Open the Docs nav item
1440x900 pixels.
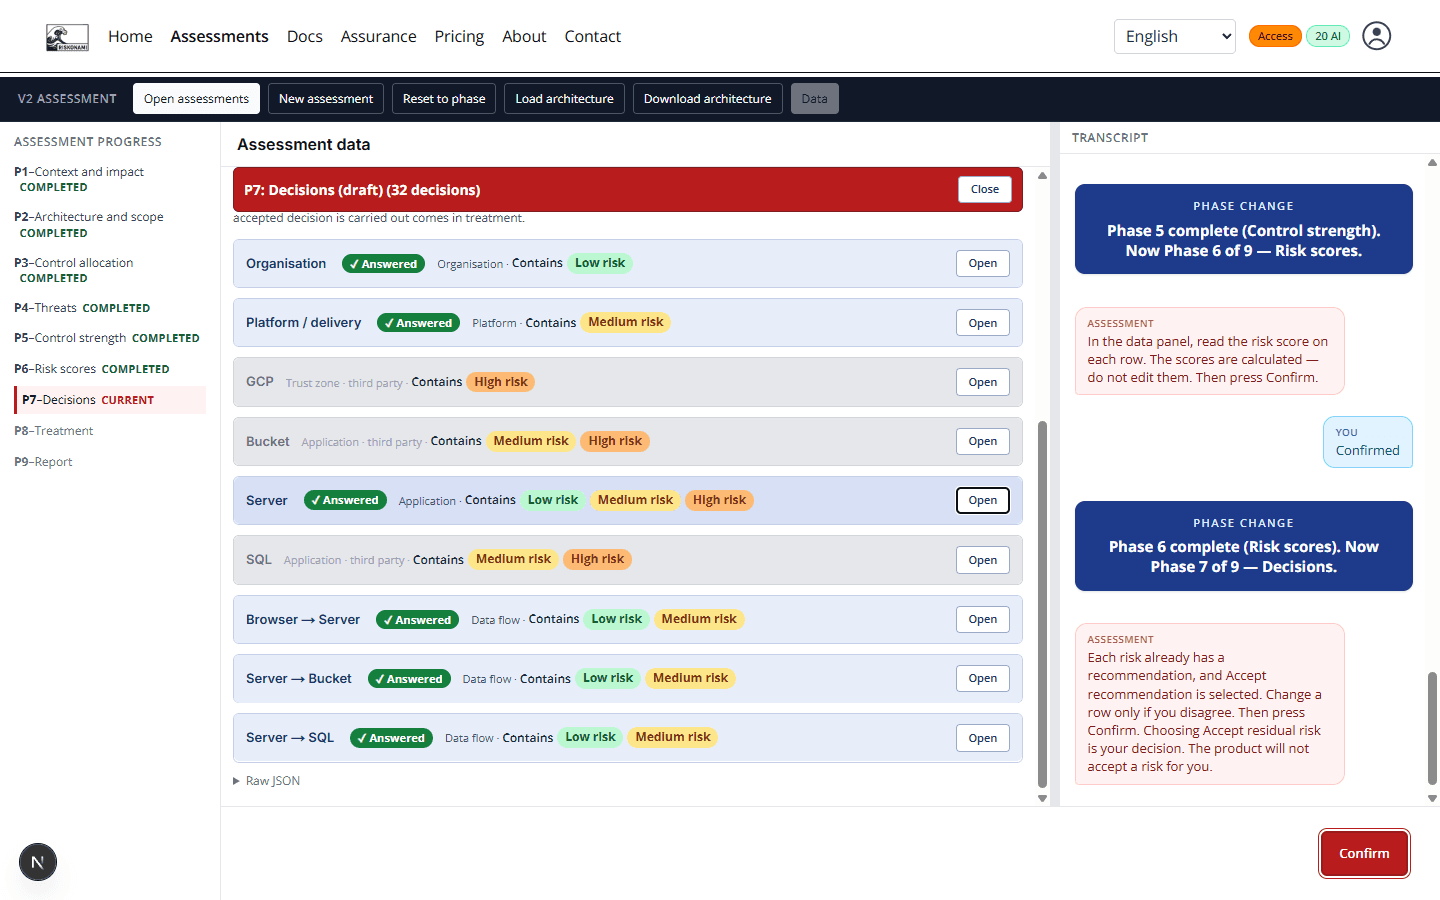305,36
